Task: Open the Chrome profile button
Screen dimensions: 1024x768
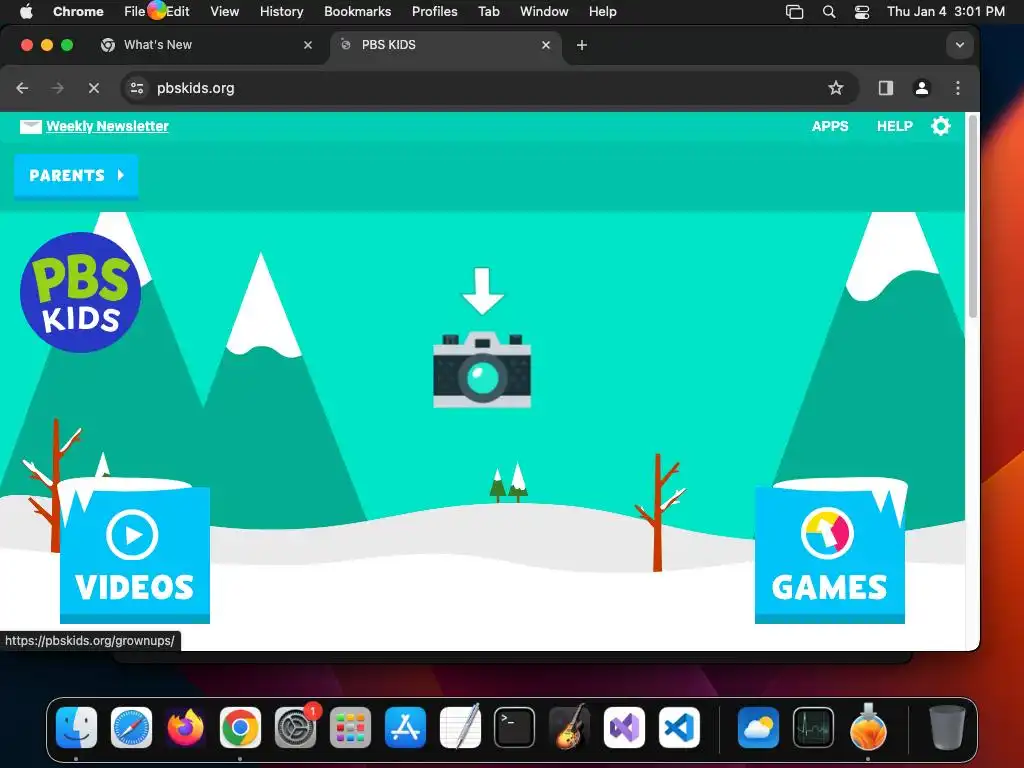Action: click(921, 88)
